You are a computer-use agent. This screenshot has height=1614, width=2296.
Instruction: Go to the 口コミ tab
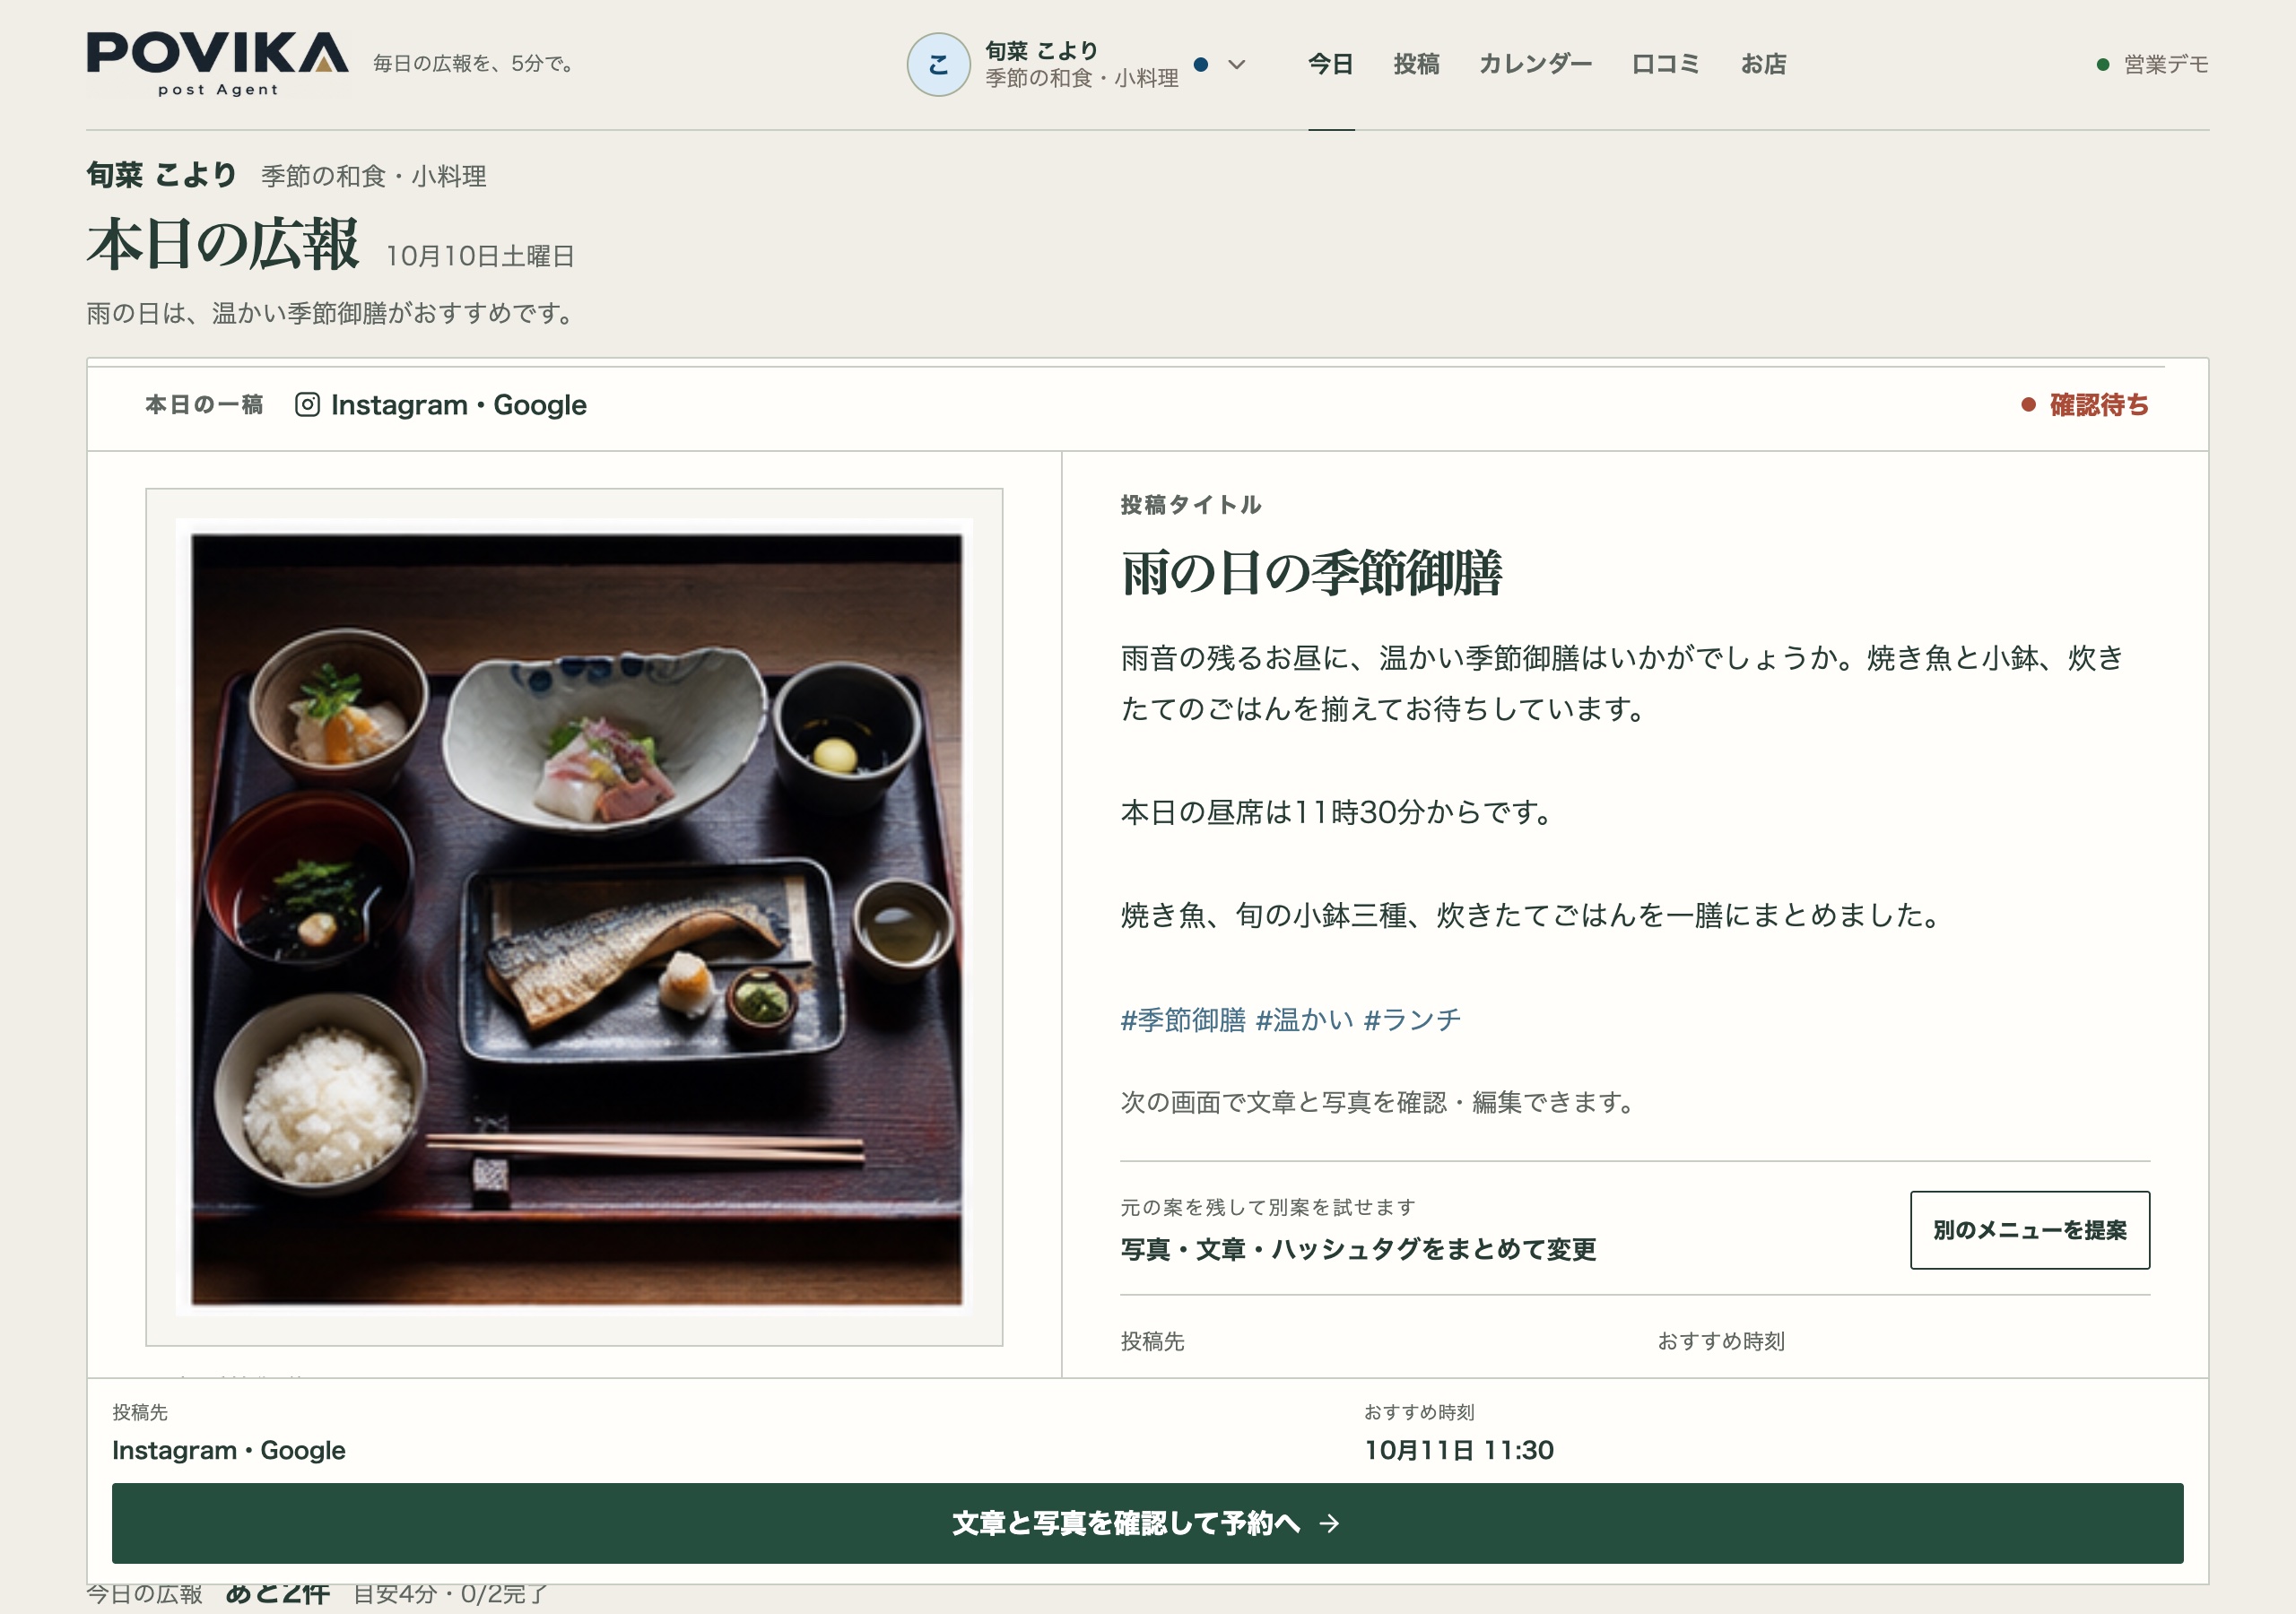click(1665, 64)
